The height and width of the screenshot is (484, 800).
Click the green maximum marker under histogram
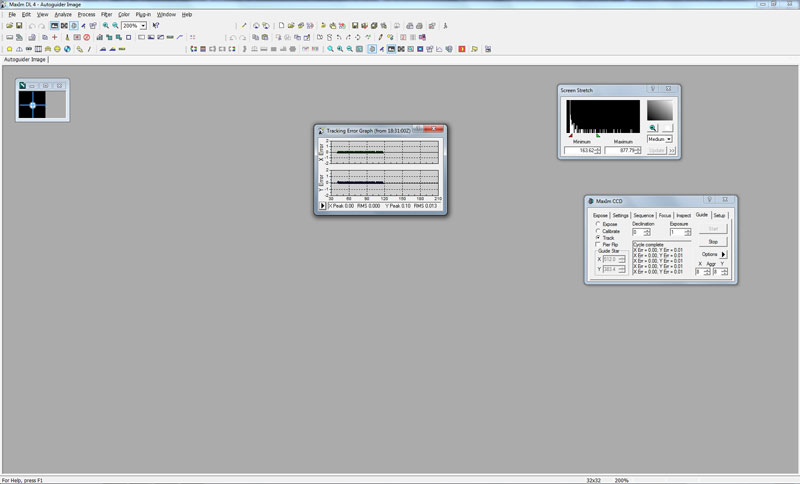click(x=598, y=135)
